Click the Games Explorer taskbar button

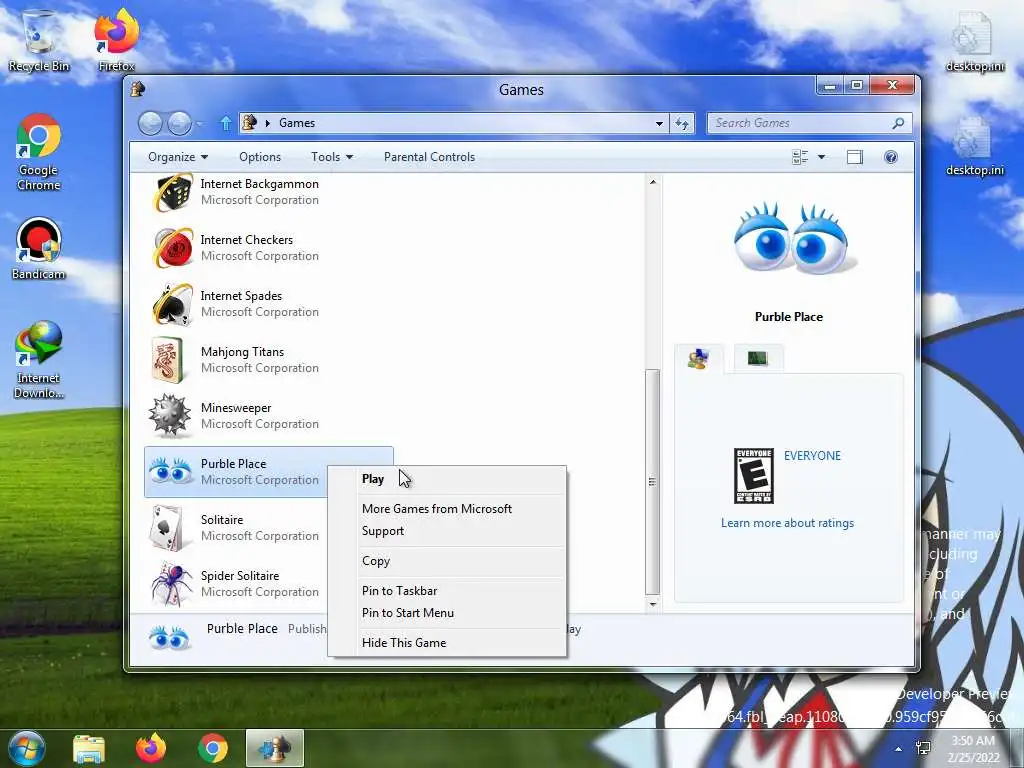pyautogui.click(x=274, y=749)
